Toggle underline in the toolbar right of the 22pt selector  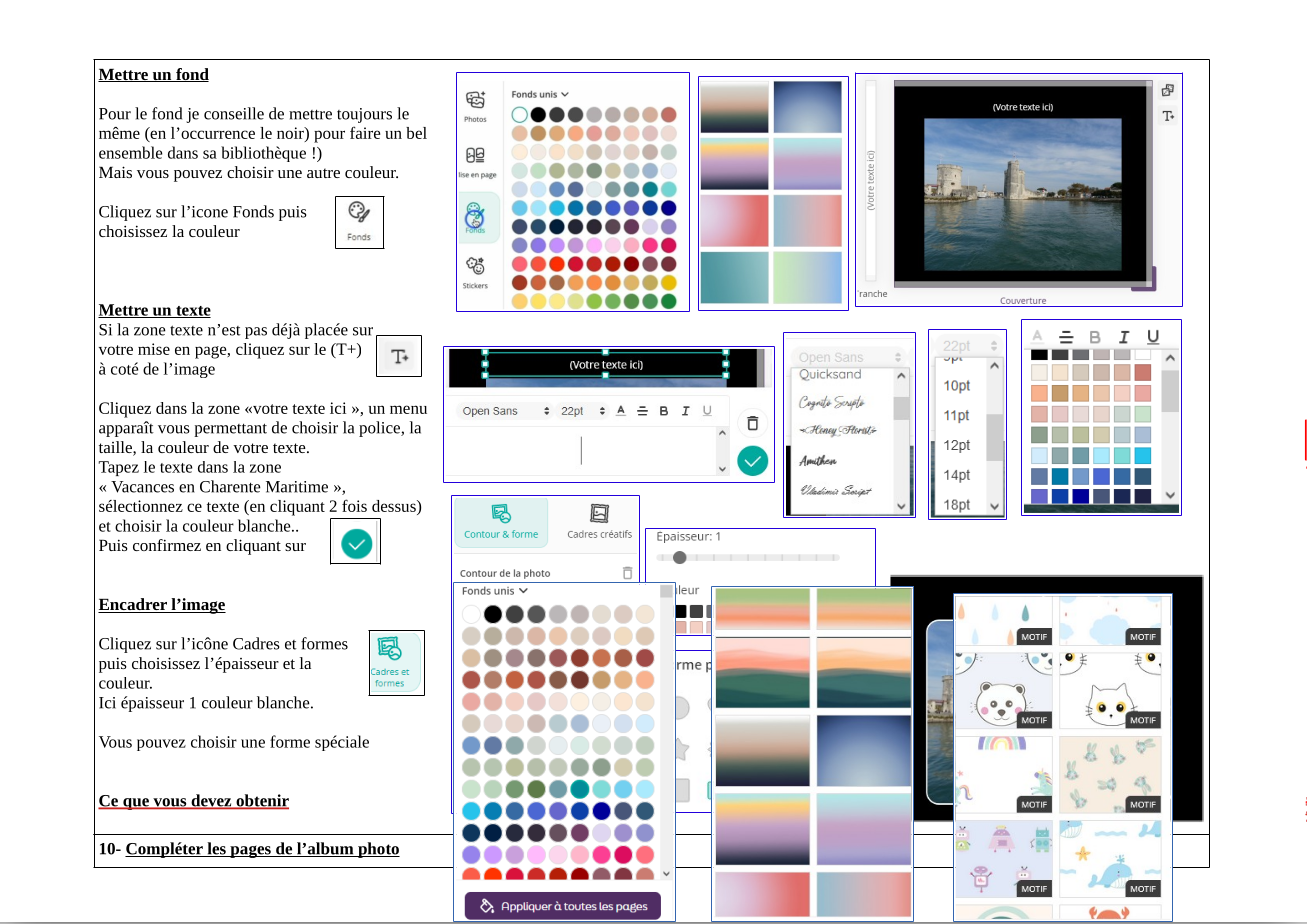click(x=707, y=411)
